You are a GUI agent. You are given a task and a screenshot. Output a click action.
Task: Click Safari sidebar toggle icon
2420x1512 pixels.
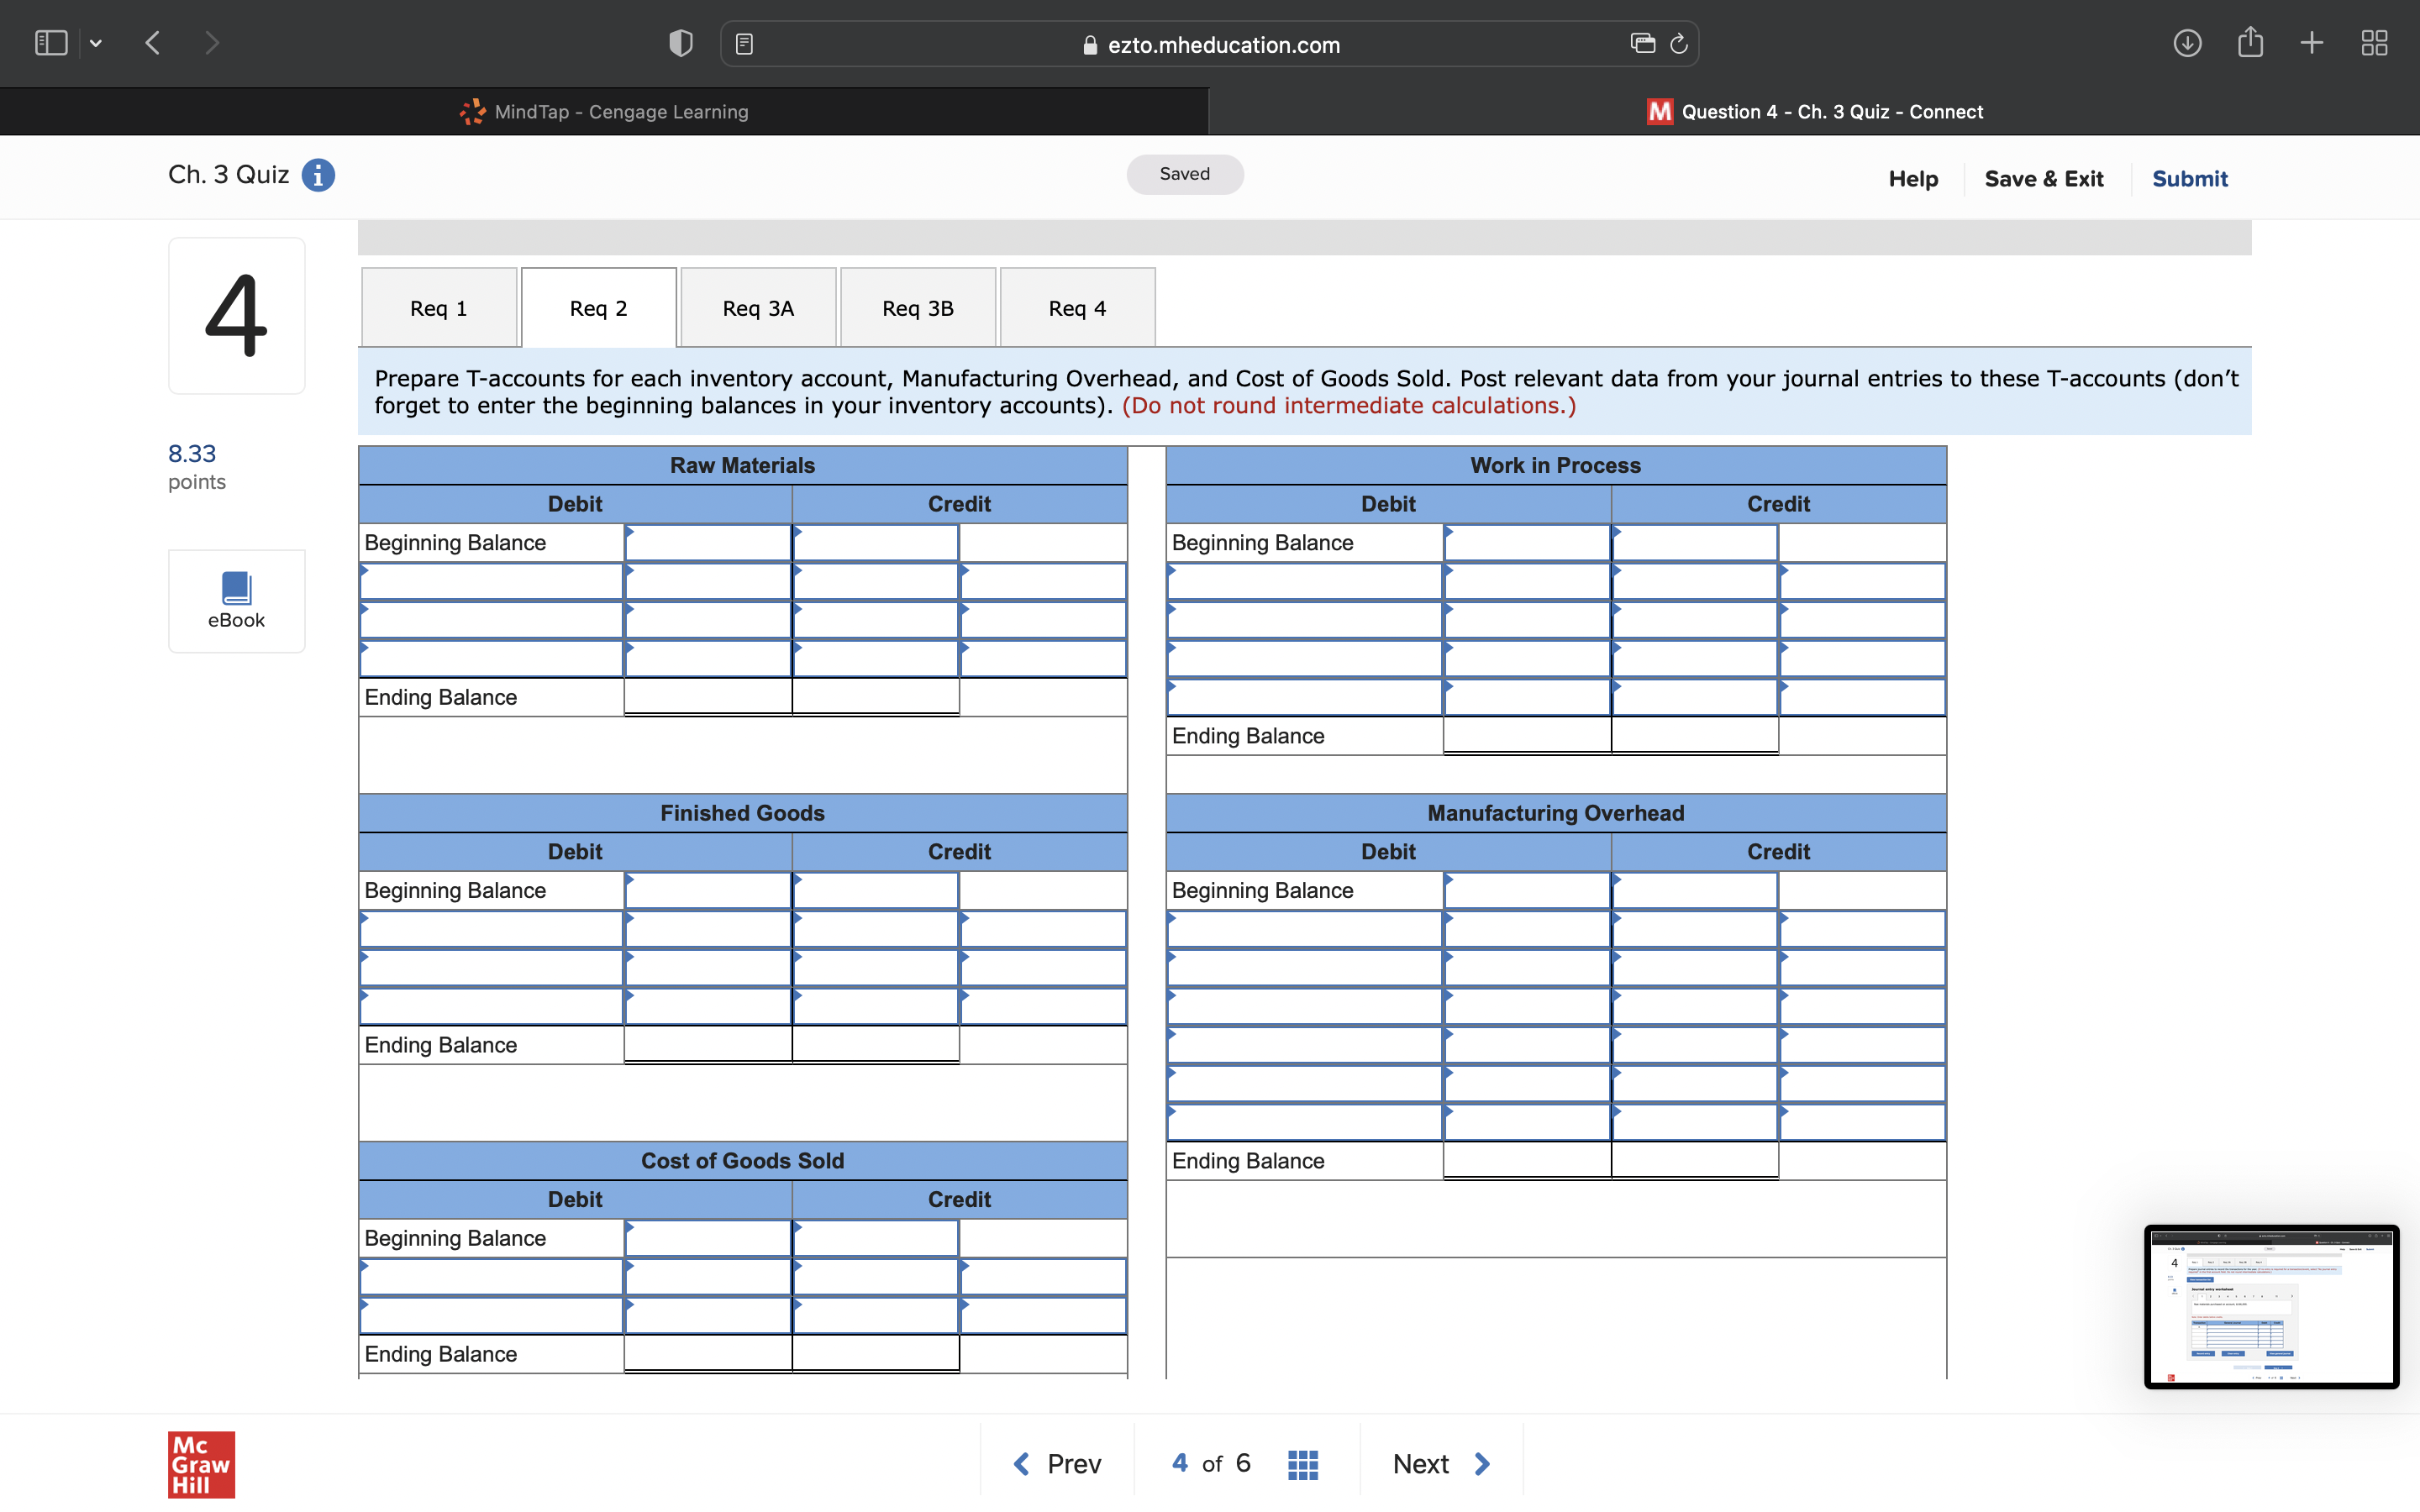[51, 43]
